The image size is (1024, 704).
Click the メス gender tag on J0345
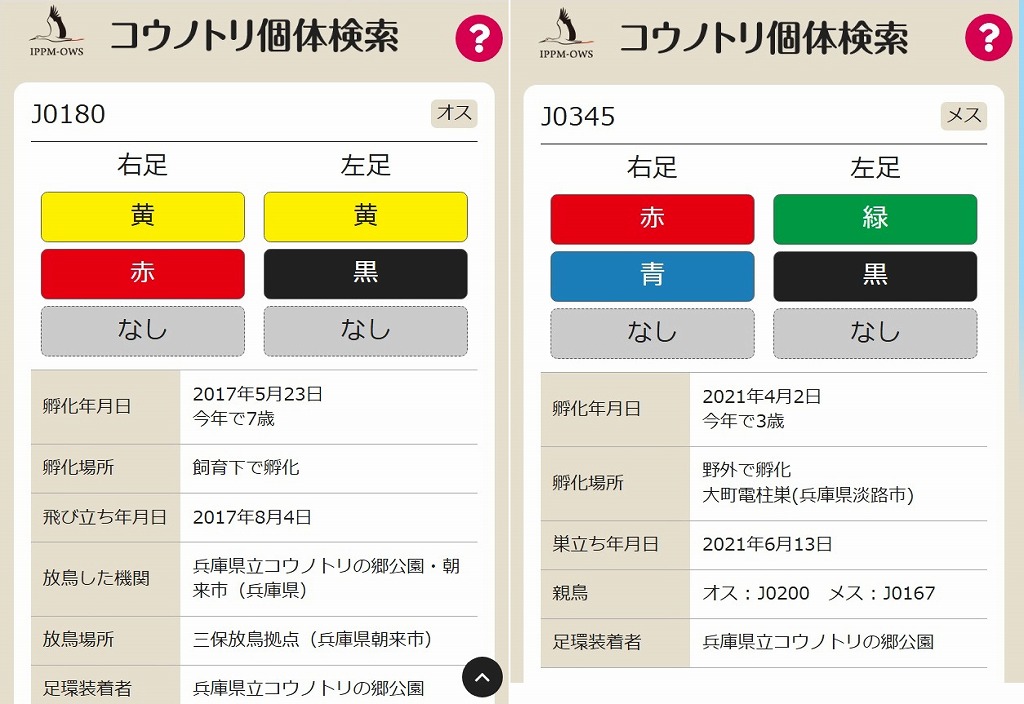964,116
